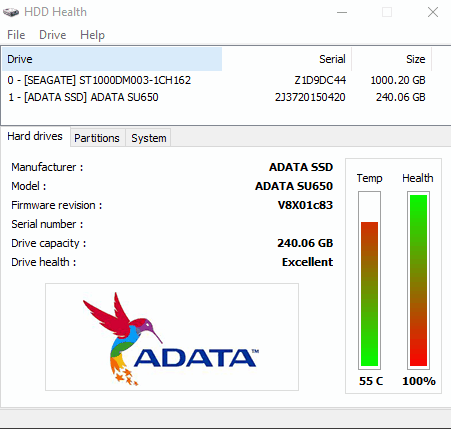
Task: Click the firmware revision V8X01c83 value
Action: click(305, 205)
